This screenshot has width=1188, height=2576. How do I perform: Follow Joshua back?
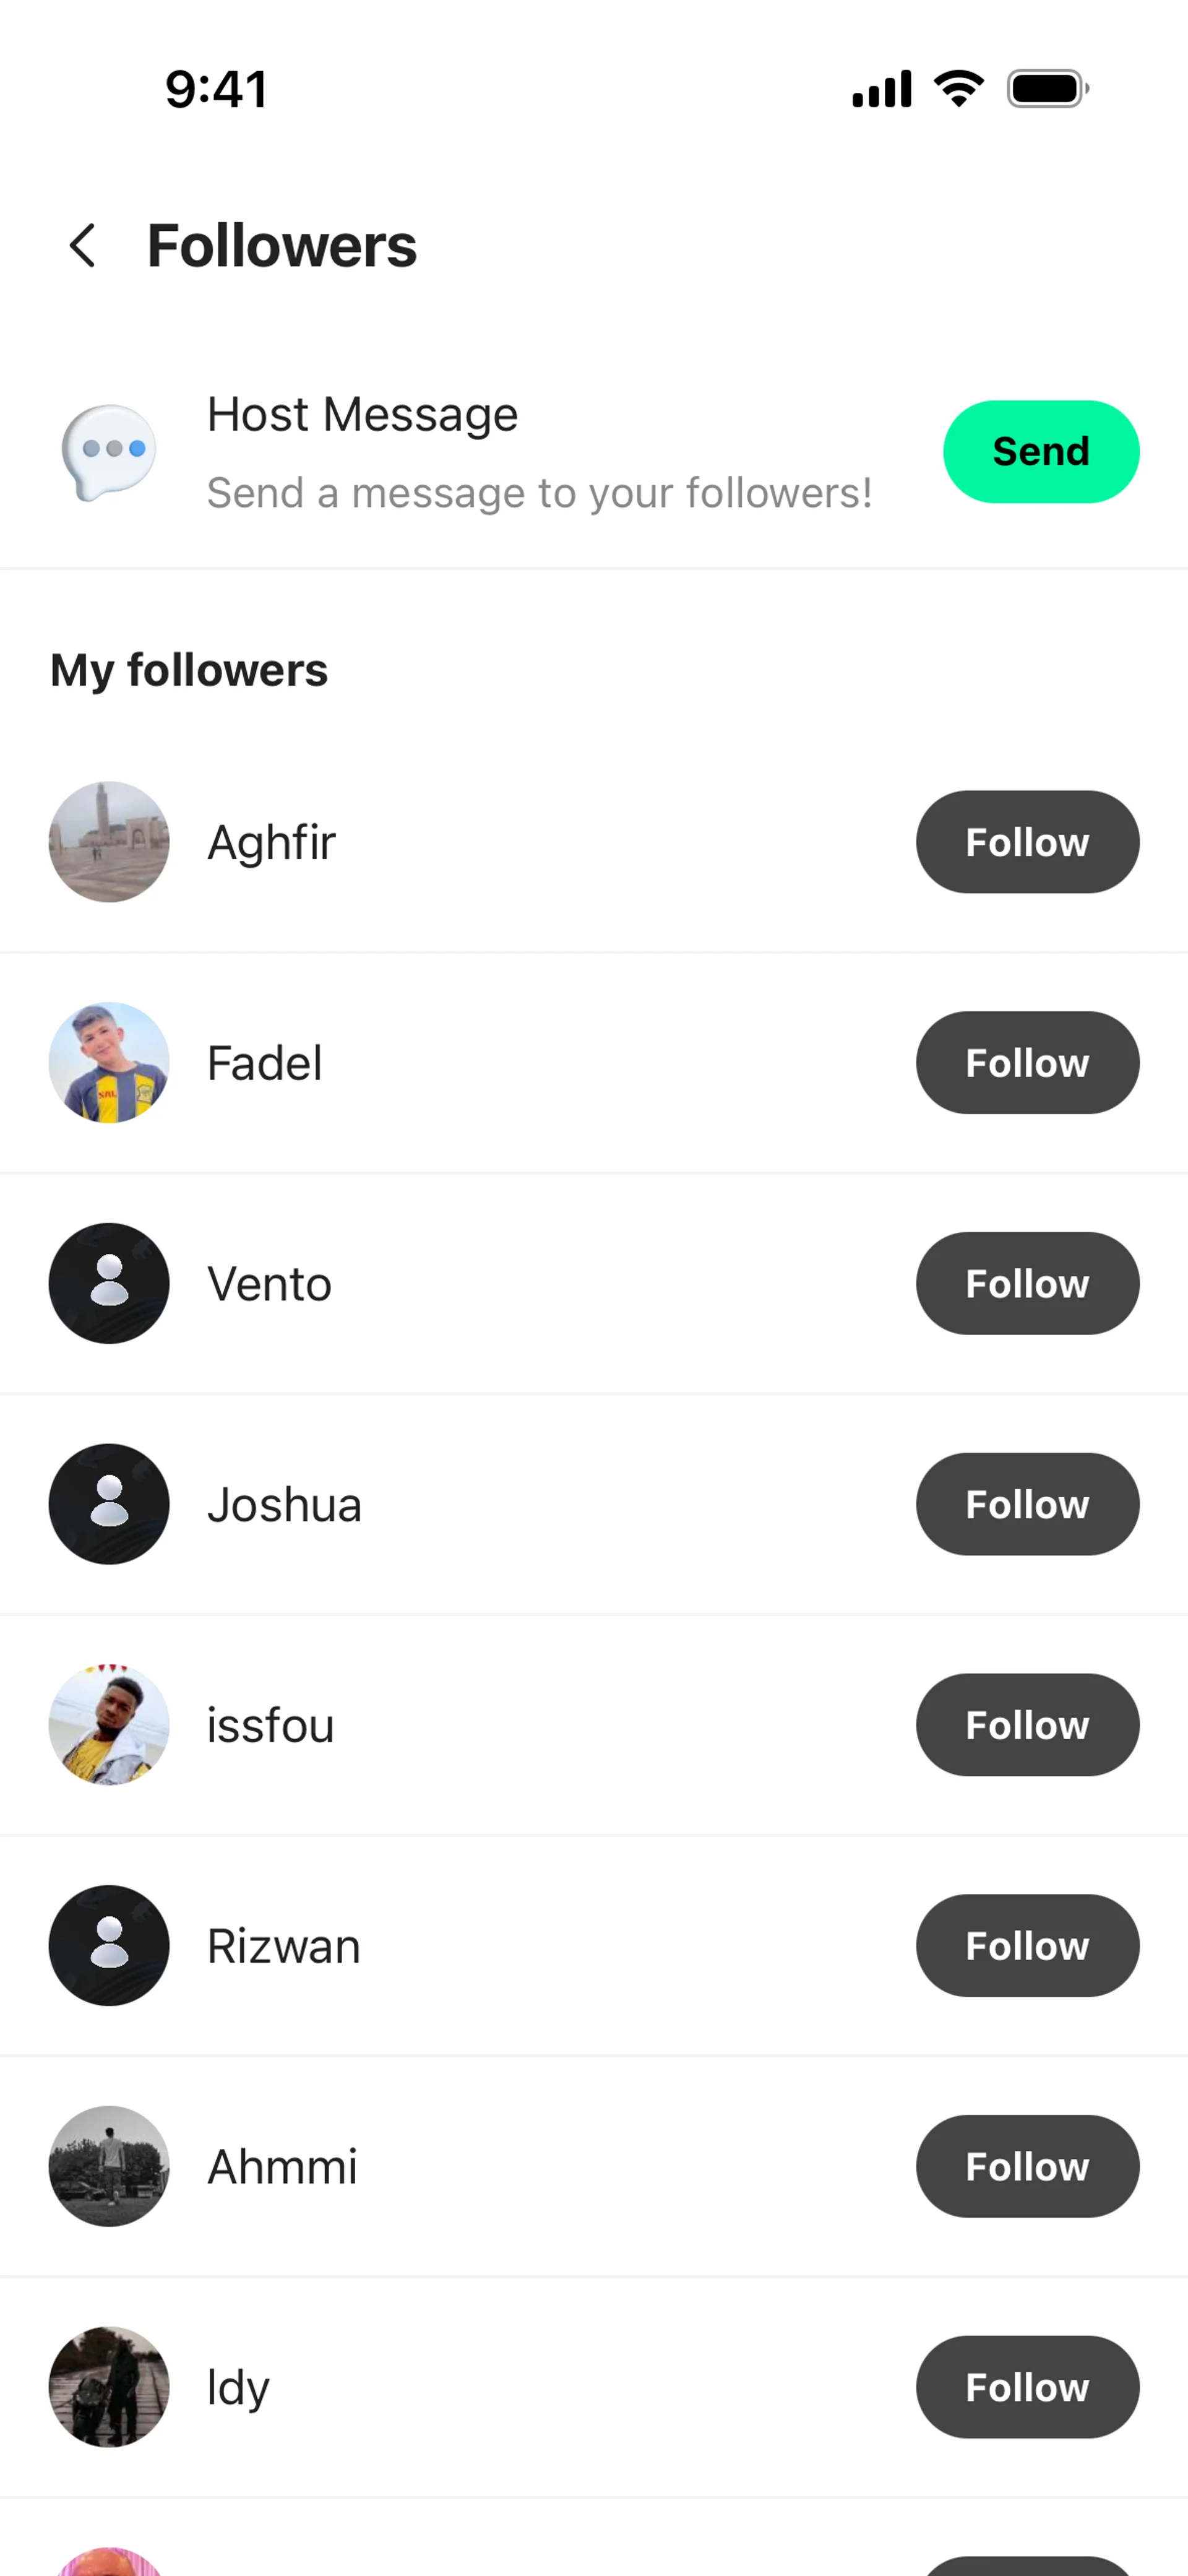1028,1504
